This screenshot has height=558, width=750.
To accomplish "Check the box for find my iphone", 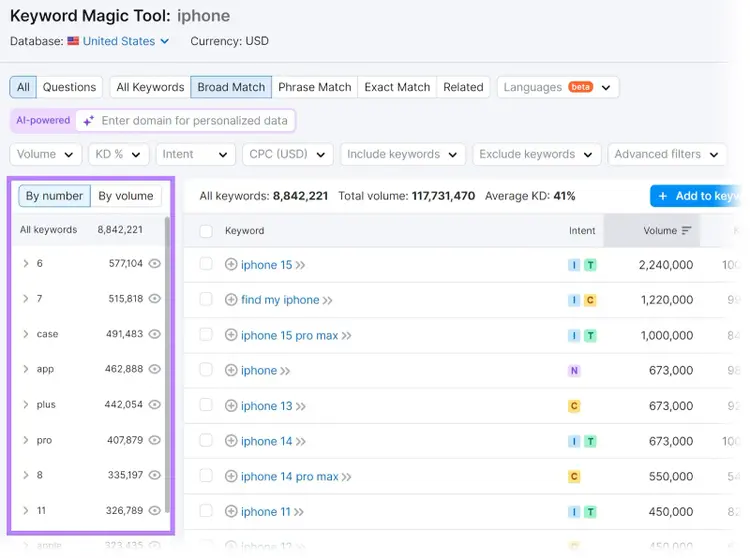I will pyautogui.click(x=206, y=299).
